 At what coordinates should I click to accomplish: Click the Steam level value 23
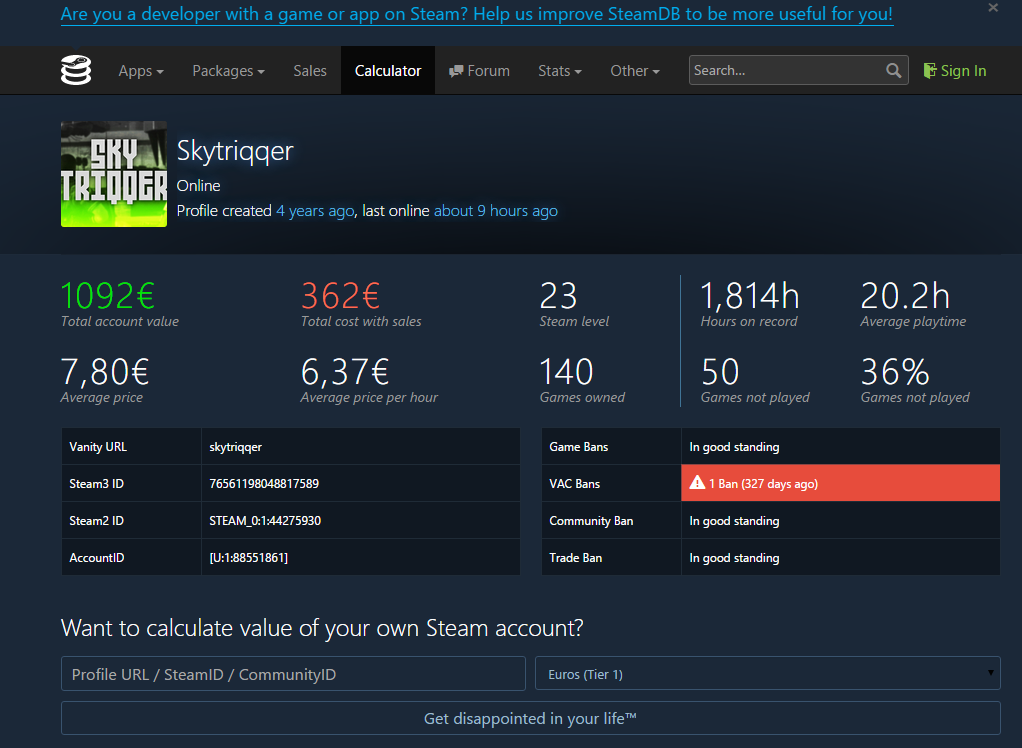click(558, 296)
